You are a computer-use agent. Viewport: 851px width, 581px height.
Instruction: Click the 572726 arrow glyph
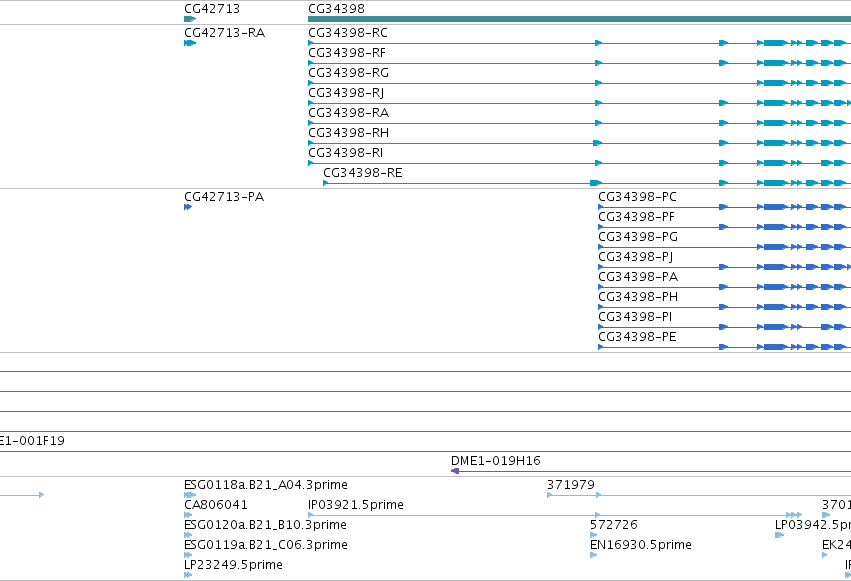[x=593, y=535]
